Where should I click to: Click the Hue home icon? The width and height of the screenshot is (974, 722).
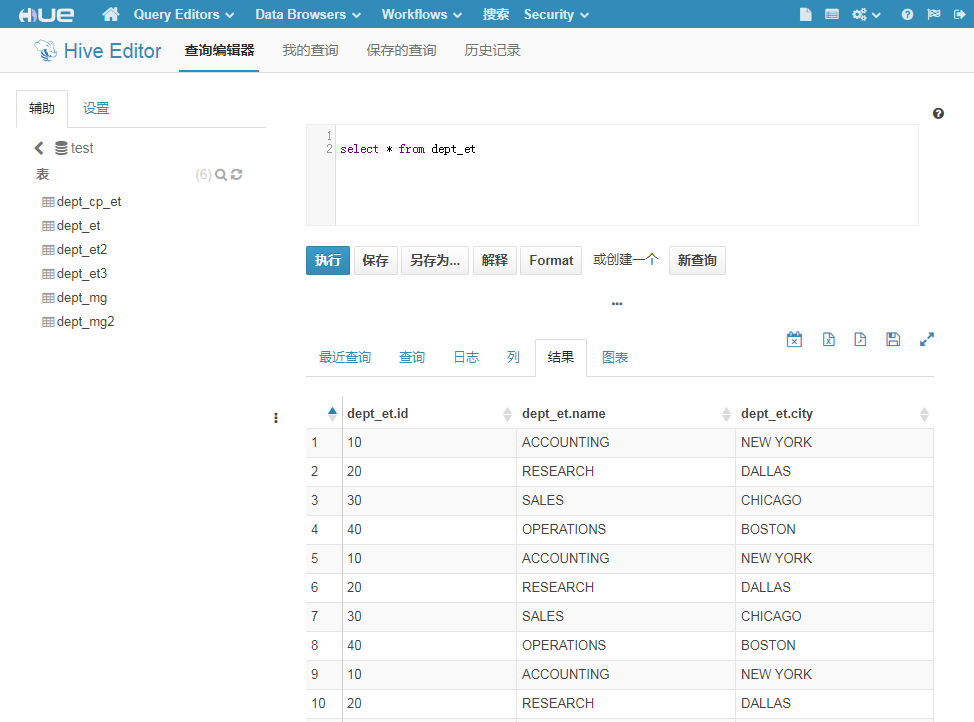(111, 14)
